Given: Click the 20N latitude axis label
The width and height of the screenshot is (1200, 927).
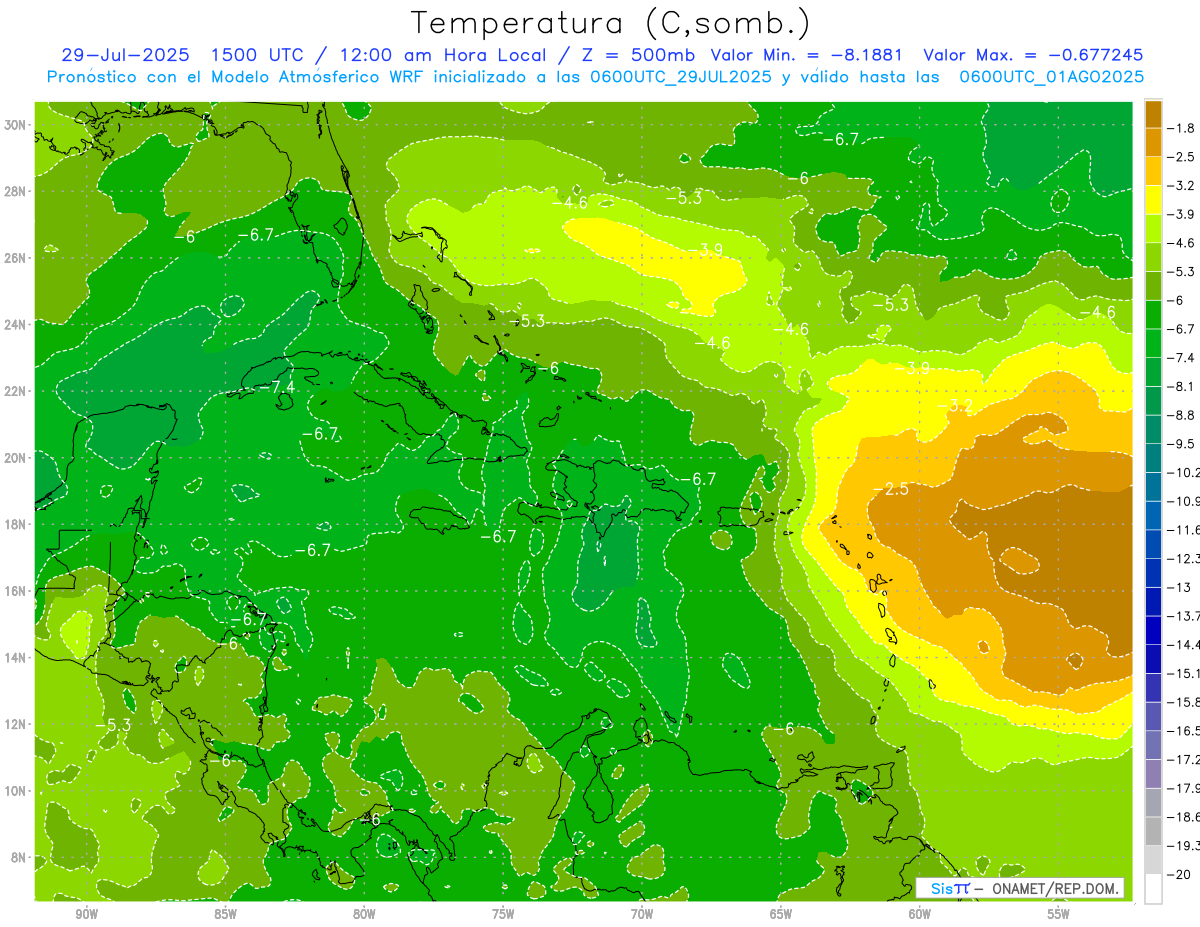Looking at the screenshot, I should (x=17, y=458).
